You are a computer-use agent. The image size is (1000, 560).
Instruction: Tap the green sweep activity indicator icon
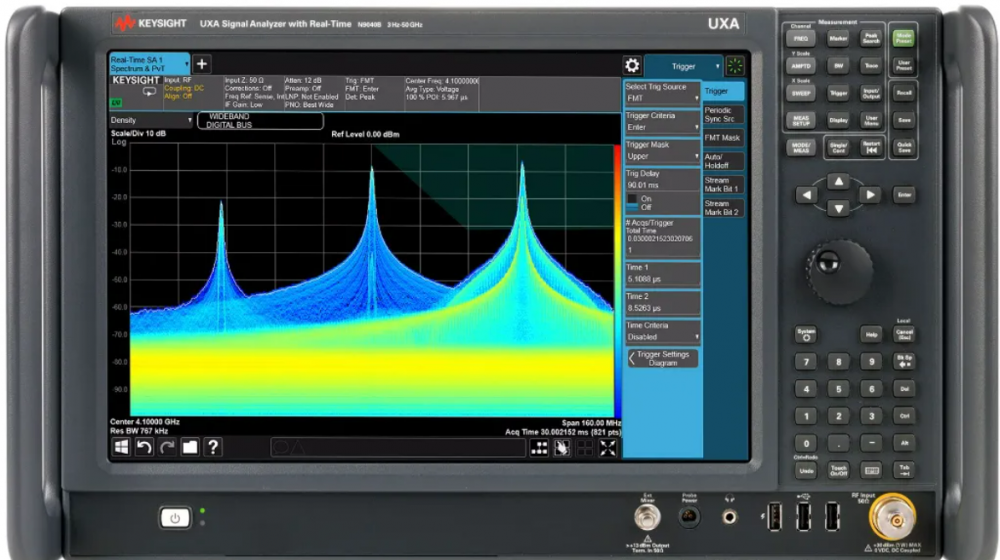(x=735, y=65)
